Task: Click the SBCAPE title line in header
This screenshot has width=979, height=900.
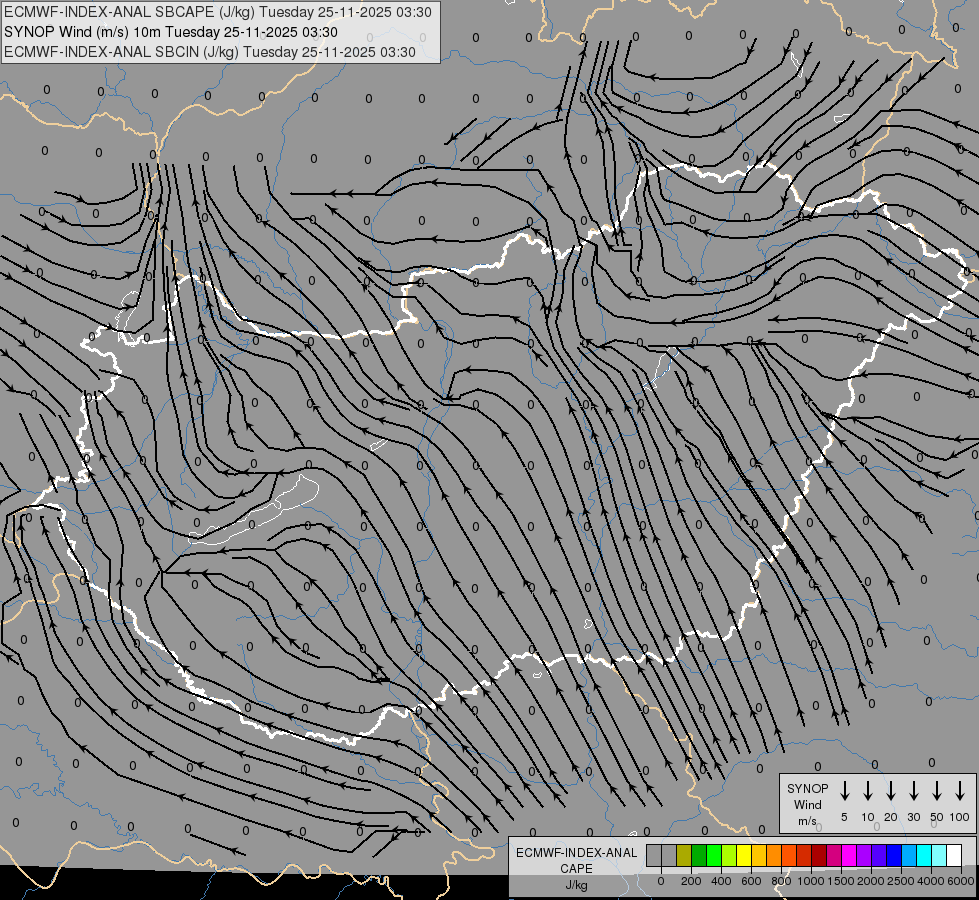Action: click(x=217, y=12)
